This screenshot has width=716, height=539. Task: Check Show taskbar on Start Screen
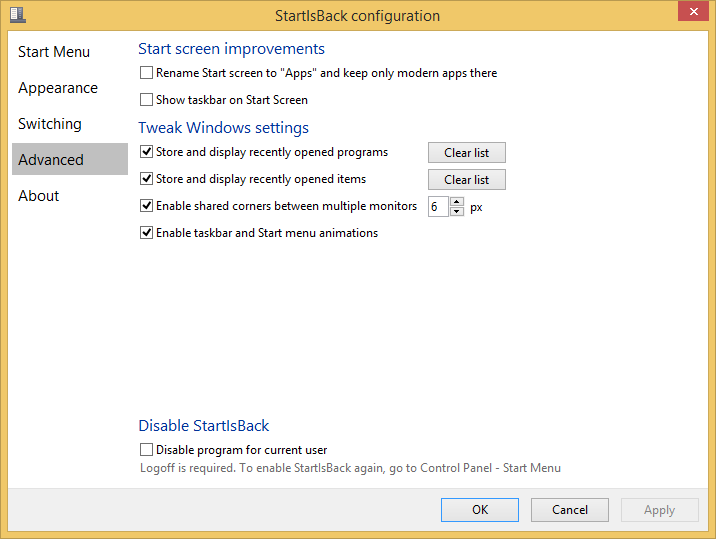click(147, 100)
